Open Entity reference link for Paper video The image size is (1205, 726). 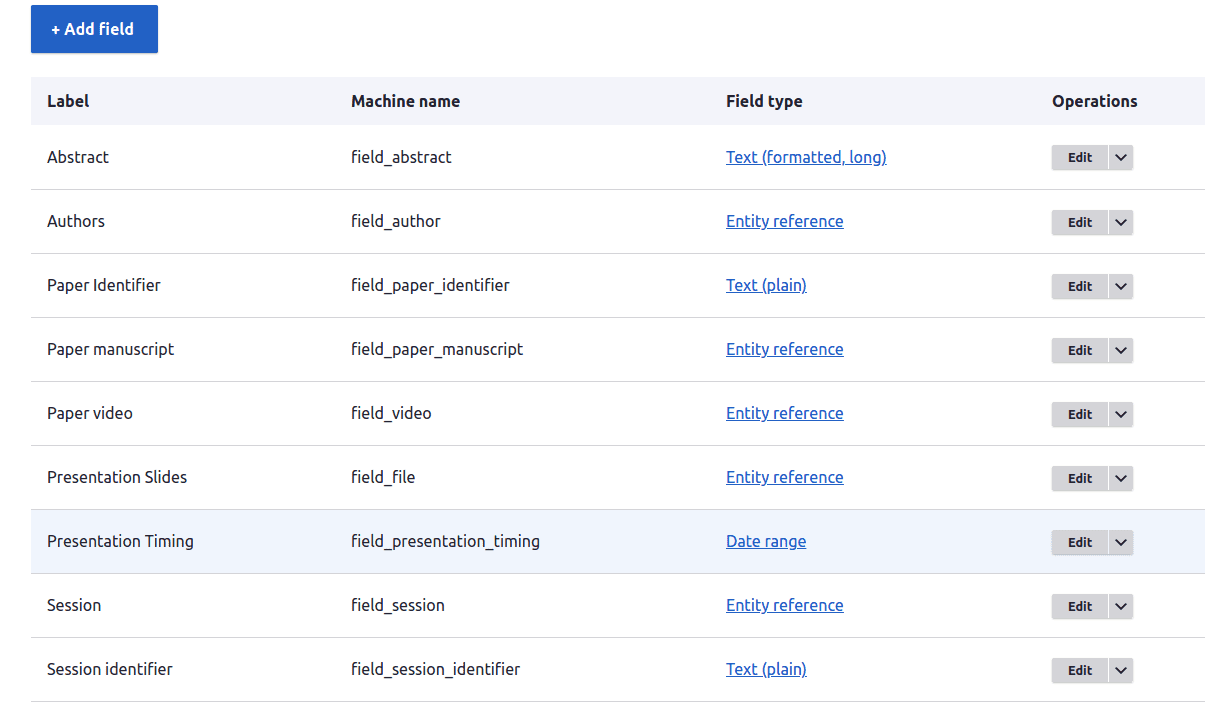pos(785,413)
